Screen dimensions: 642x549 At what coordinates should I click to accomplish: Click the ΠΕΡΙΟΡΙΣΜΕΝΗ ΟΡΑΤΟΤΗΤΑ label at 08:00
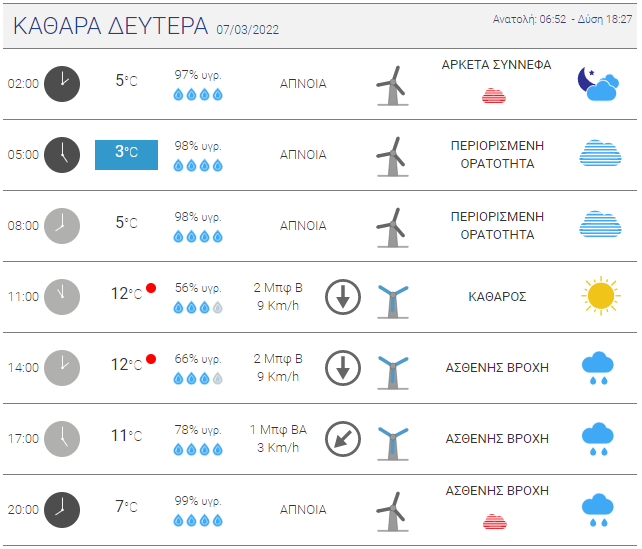click(x=497, y=225)
